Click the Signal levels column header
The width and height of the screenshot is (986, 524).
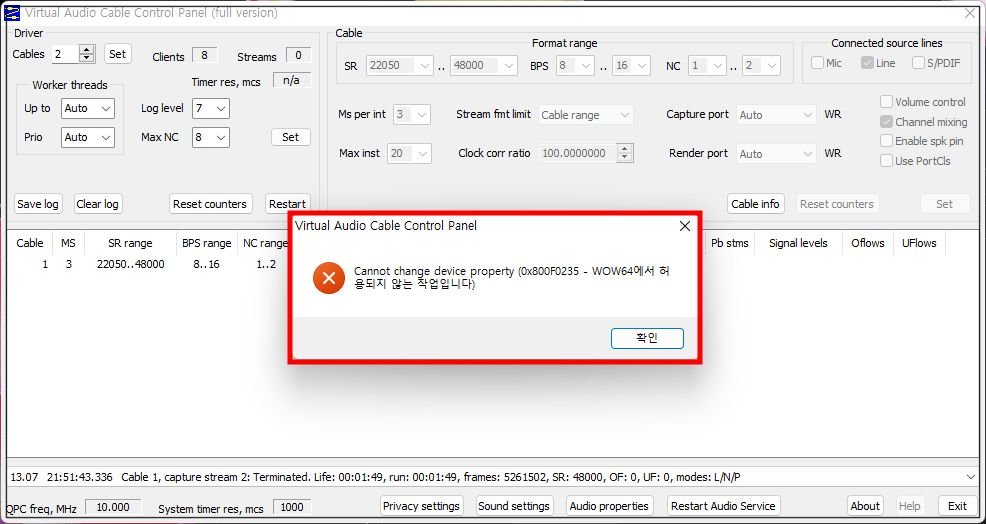(798, 243)
